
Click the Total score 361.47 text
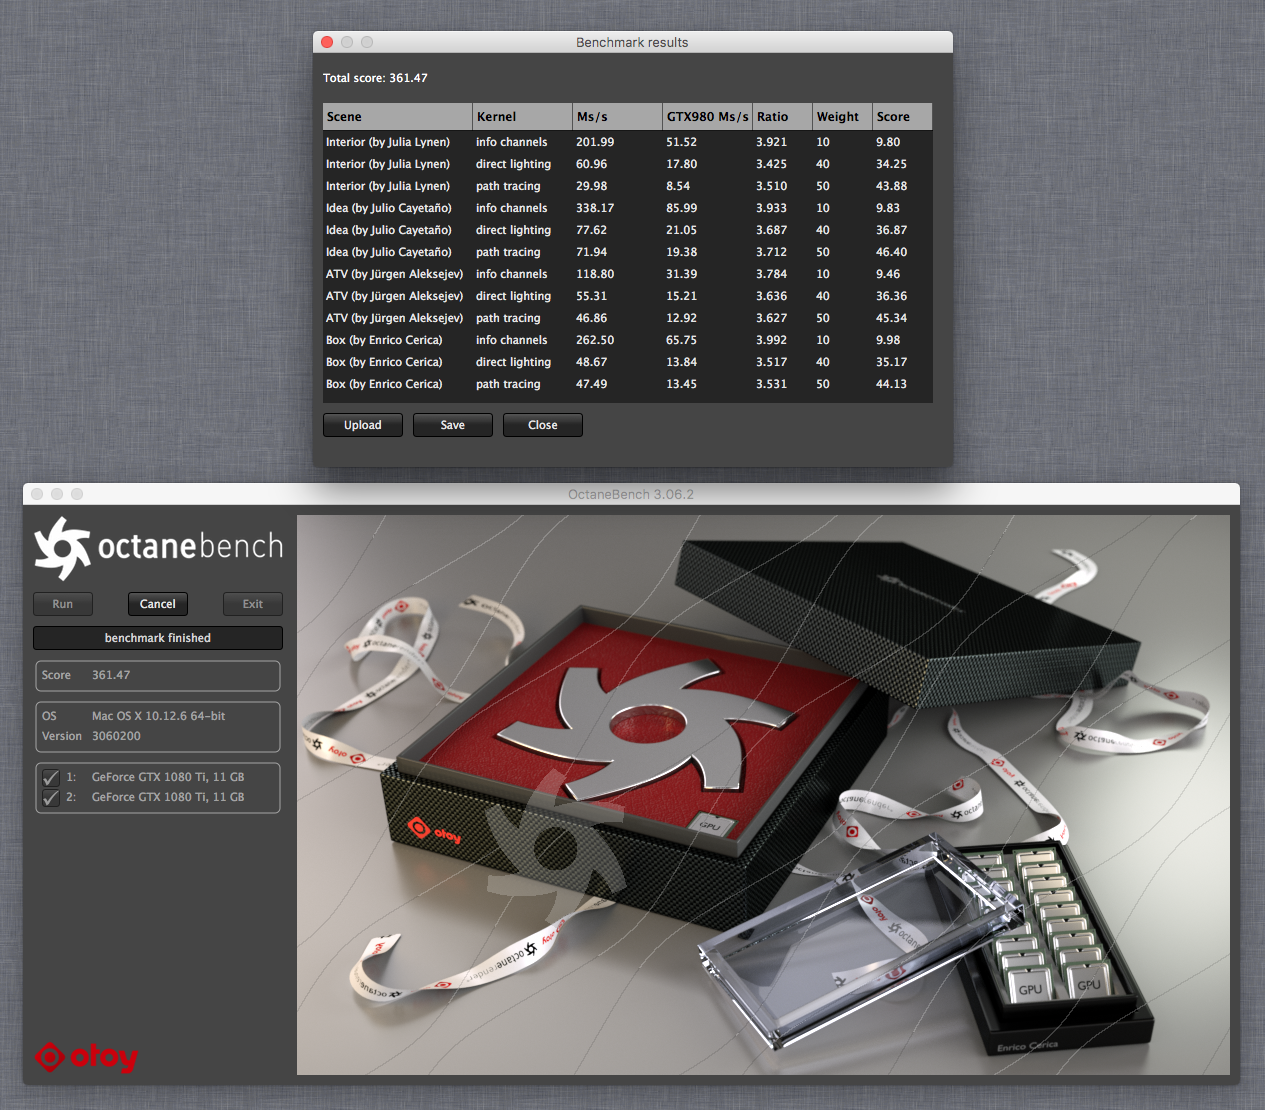[x=375, y=78]
